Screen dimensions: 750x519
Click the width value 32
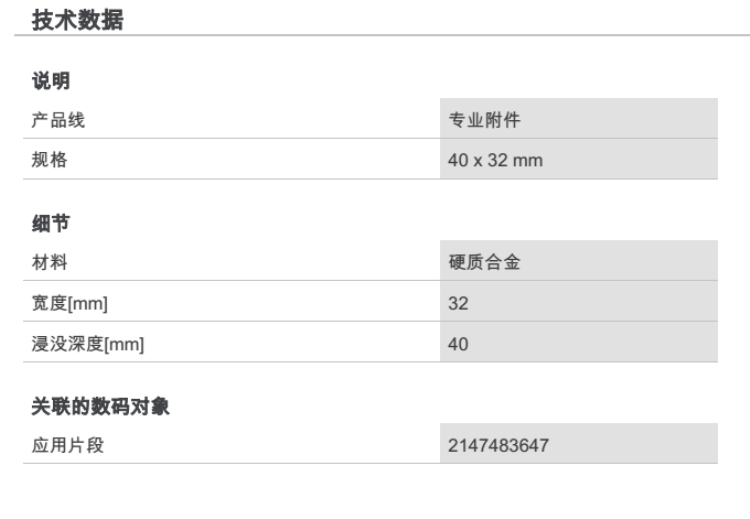458,304
